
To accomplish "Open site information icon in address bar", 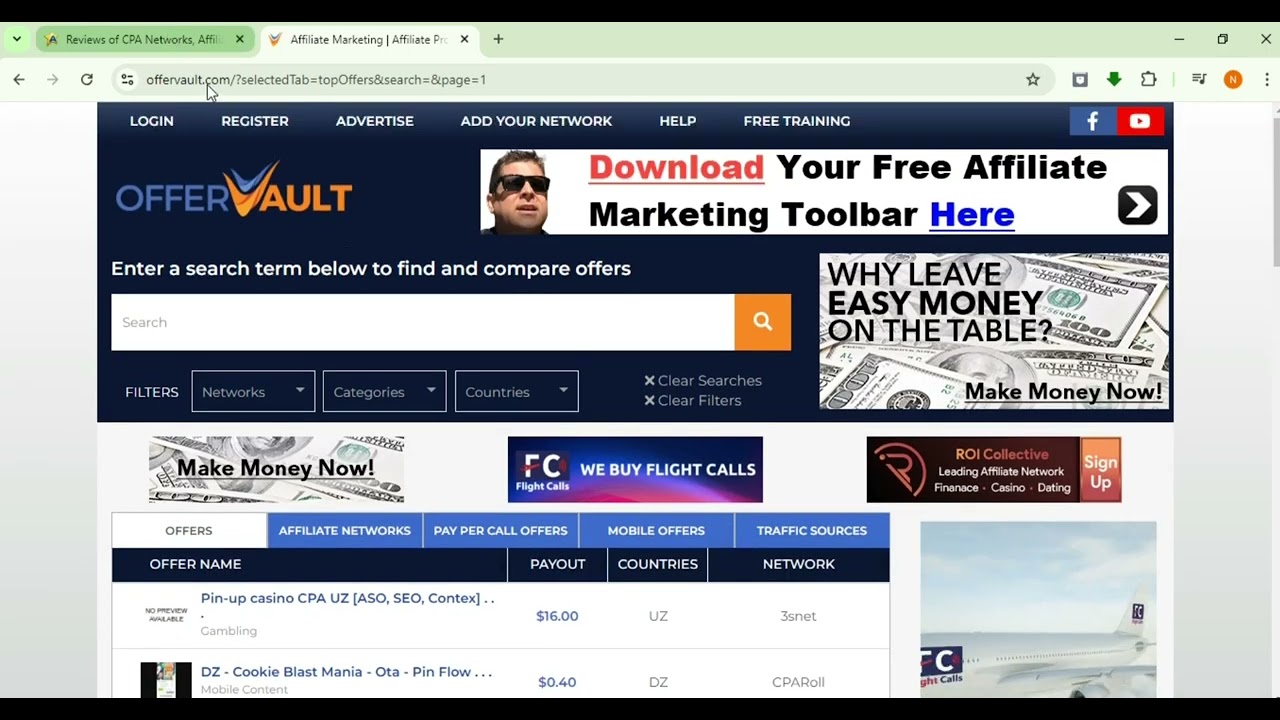I will click(x=126, y=80).
